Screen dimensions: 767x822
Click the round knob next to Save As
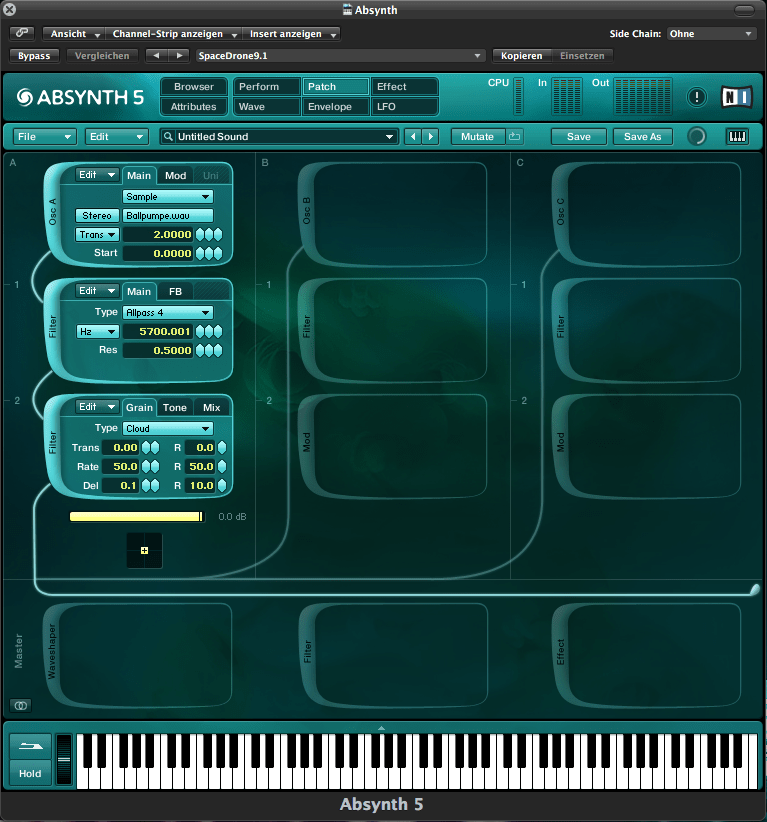pyautogui.click(x=697, y=136)
